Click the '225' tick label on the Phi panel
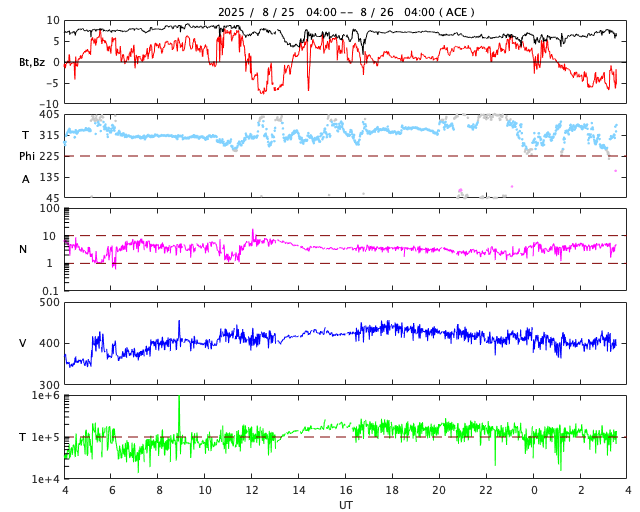 point(49,156)
